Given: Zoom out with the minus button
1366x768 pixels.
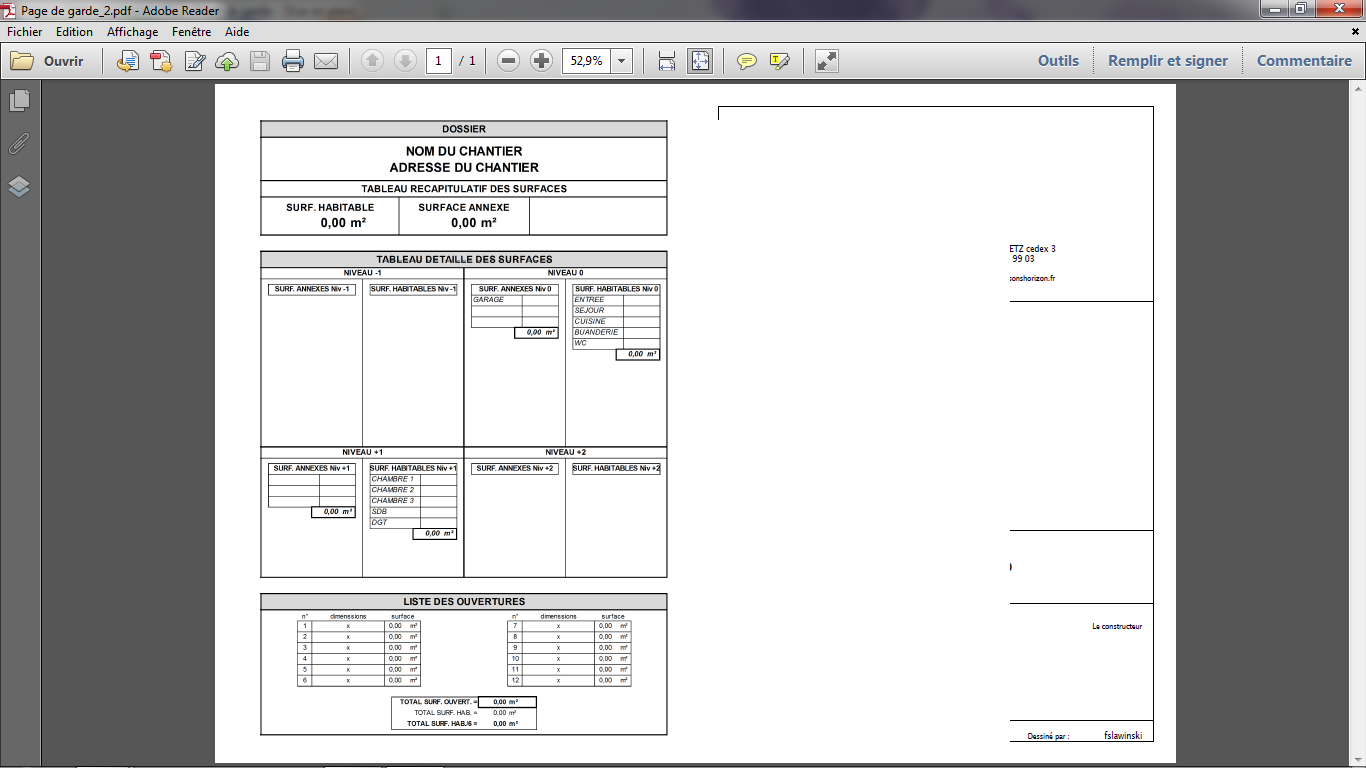Looking at the screenshot, I should coord(508,61).
